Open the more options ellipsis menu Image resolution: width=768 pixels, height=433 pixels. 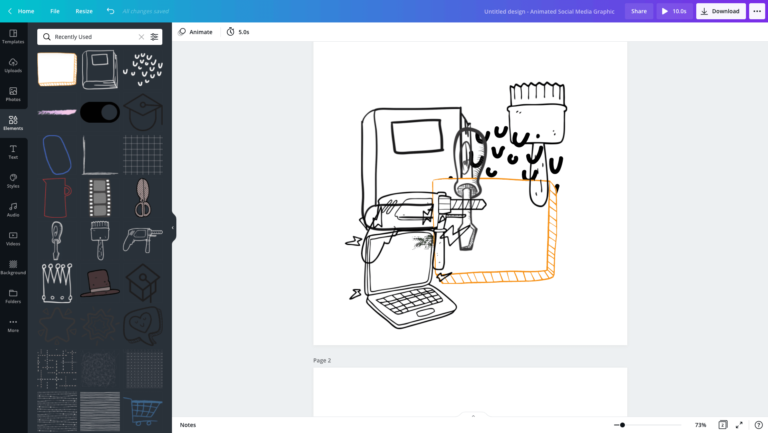click(x=757, y=11)
